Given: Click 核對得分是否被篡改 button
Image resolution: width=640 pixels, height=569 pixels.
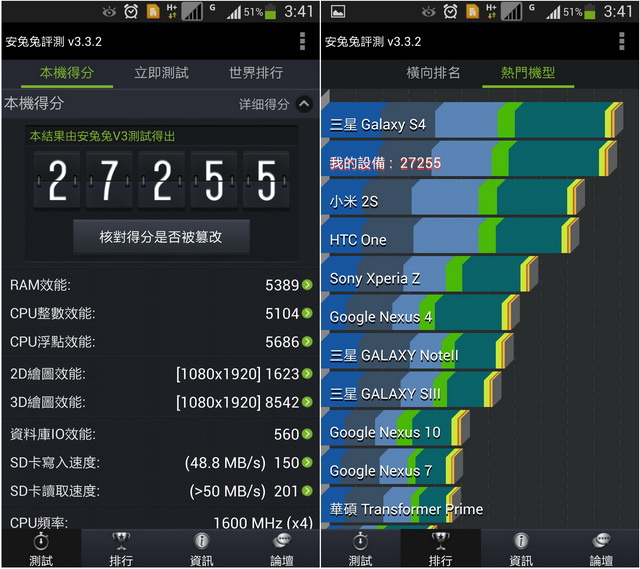Looking at the screenshot, I should 161,237.
